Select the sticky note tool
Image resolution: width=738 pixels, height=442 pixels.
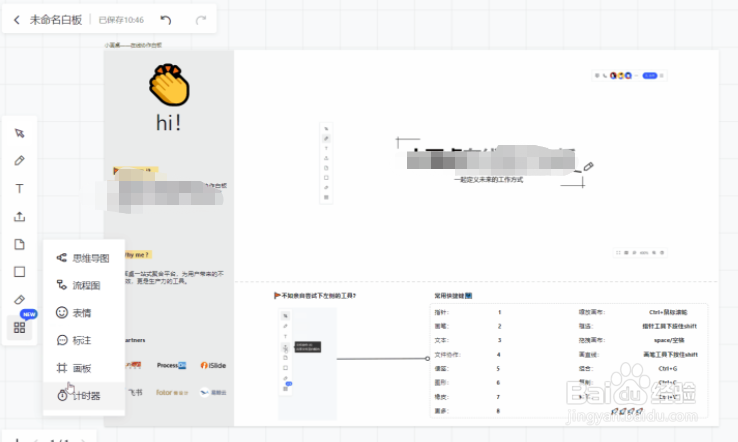point(19,244)
